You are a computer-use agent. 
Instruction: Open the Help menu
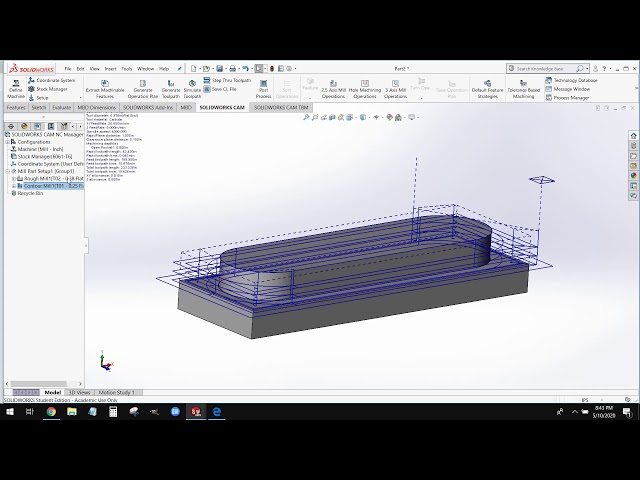click(164, 69)
